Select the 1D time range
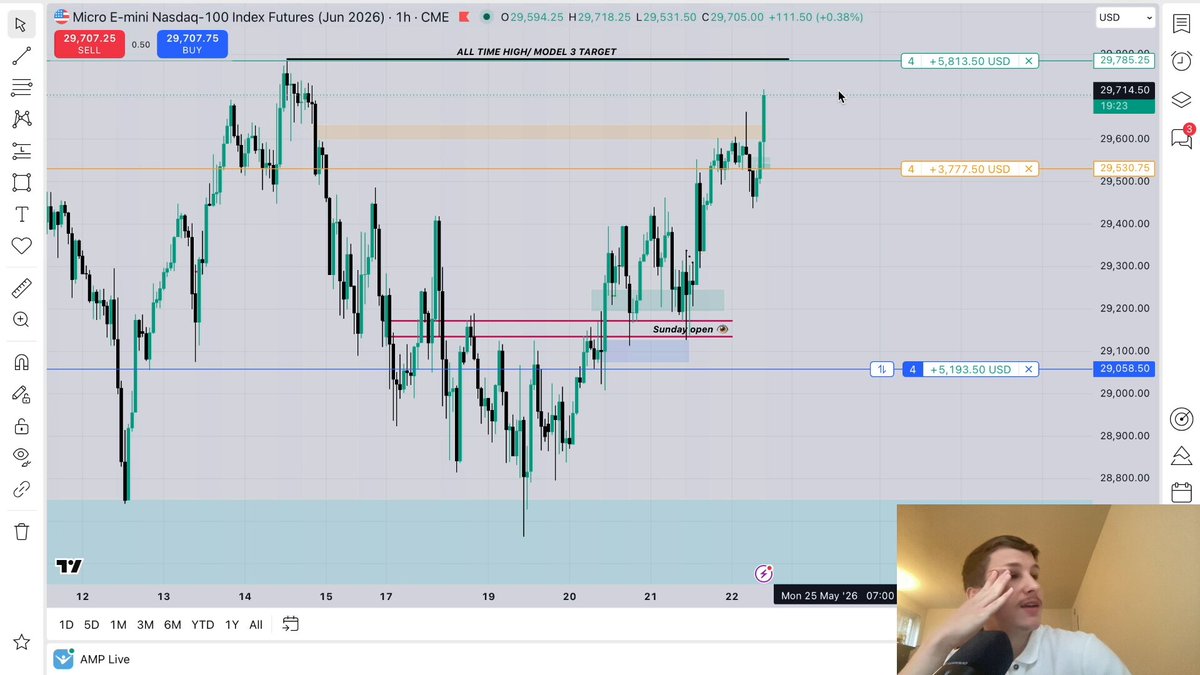Screen dimensions: 1200x675 [66, 625]
